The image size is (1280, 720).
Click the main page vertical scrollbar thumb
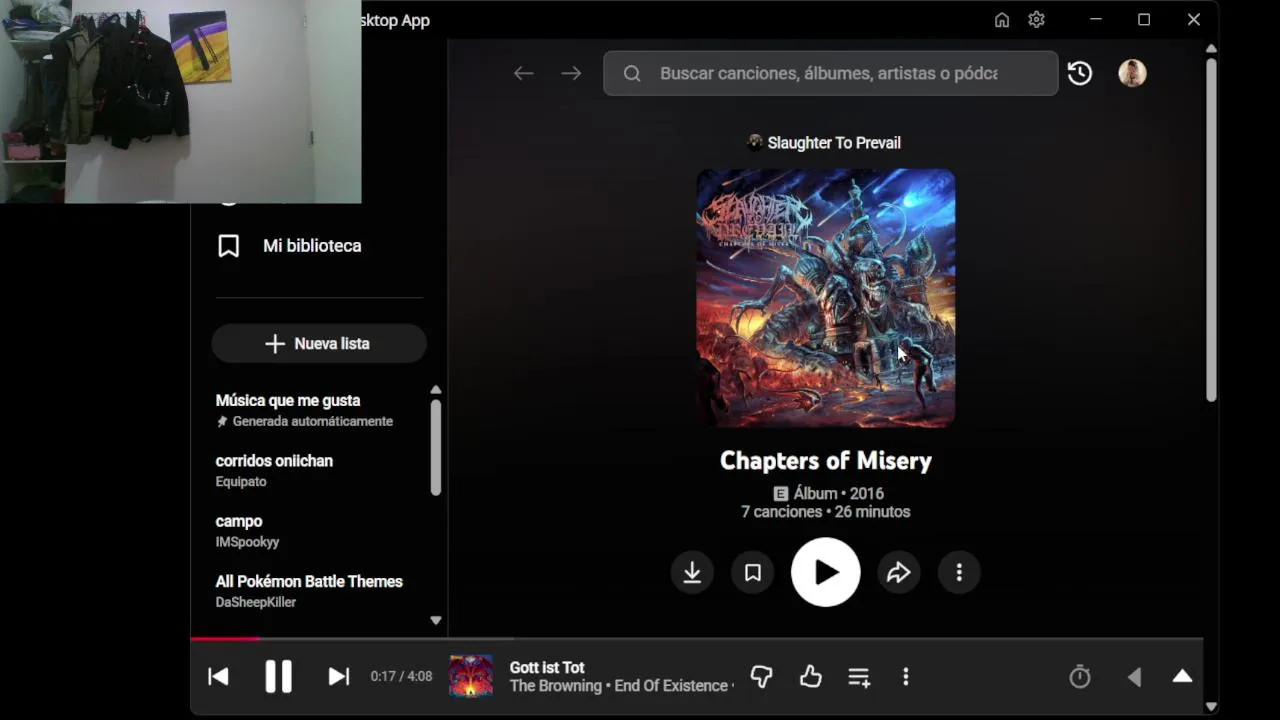coord(1211,230)
